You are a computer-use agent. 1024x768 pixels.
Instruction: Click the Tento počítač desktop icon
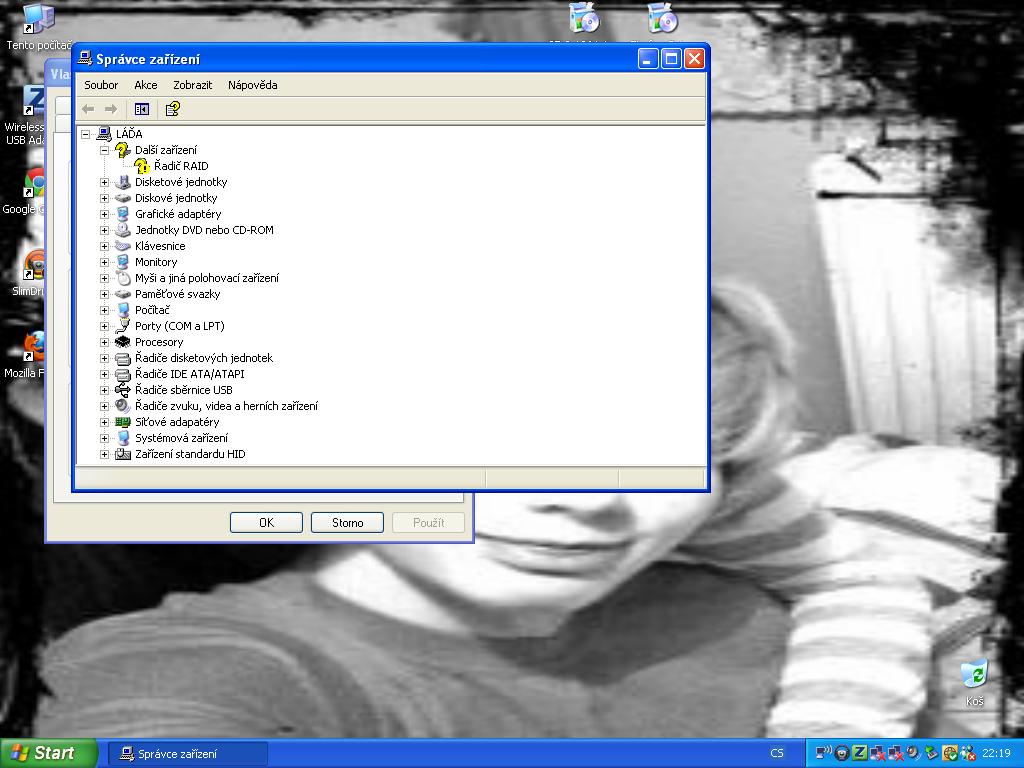coord(38,27)
